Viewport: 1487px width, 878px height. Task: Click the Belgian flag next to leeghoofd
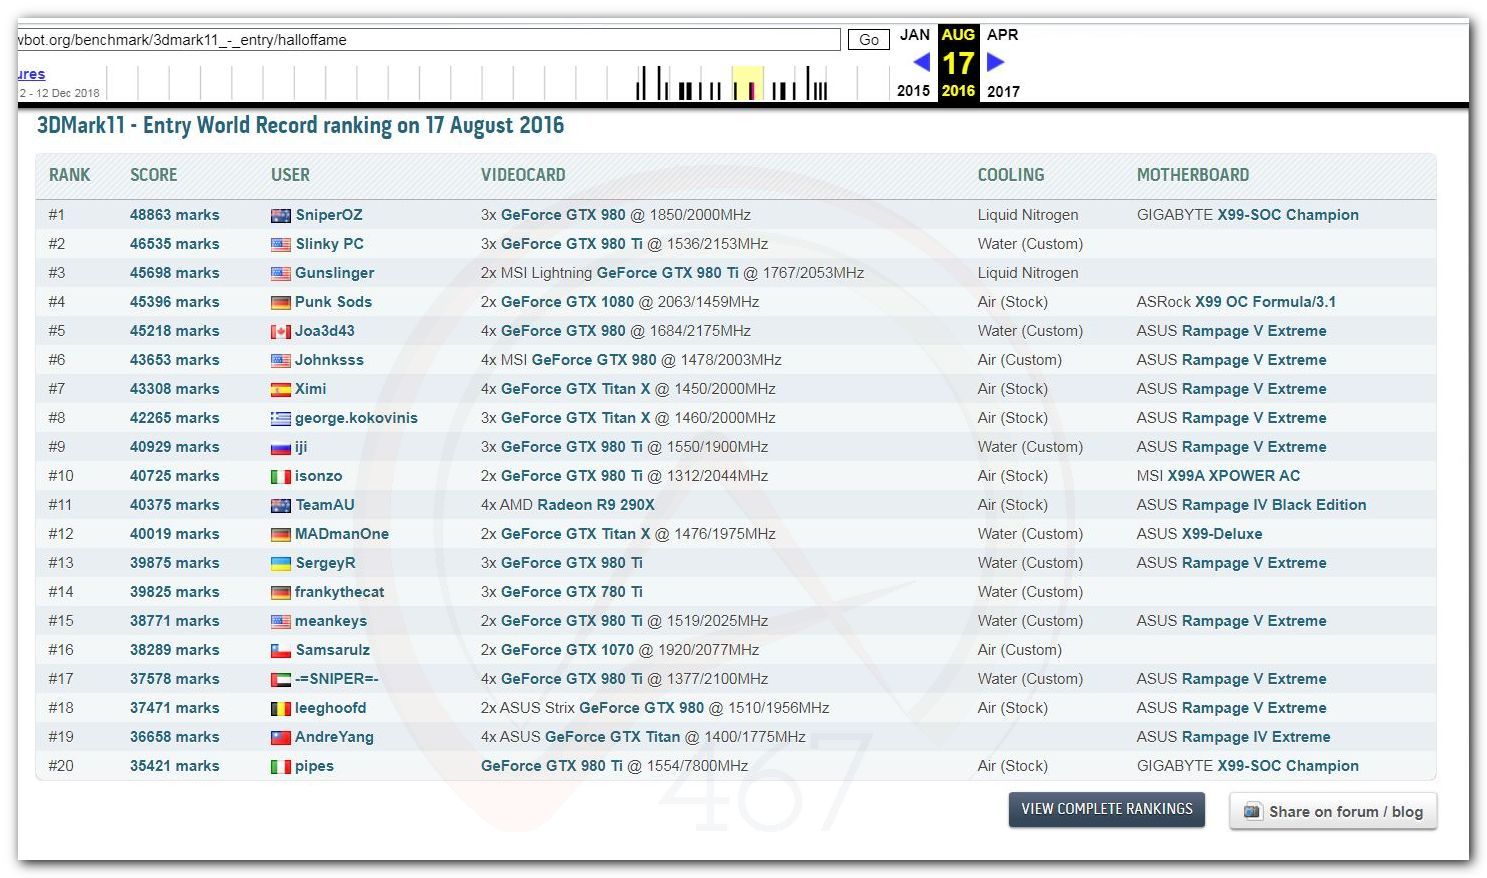280,709
